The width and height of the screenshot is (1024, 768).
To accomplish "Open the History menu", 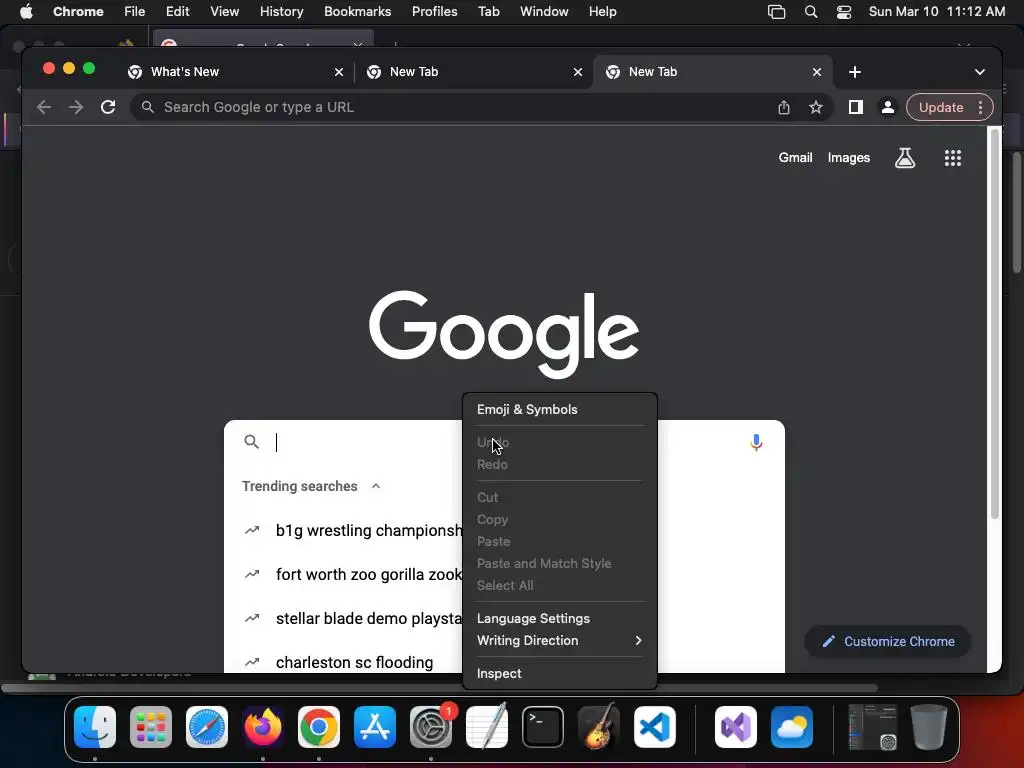I will (x=281, y=12).
